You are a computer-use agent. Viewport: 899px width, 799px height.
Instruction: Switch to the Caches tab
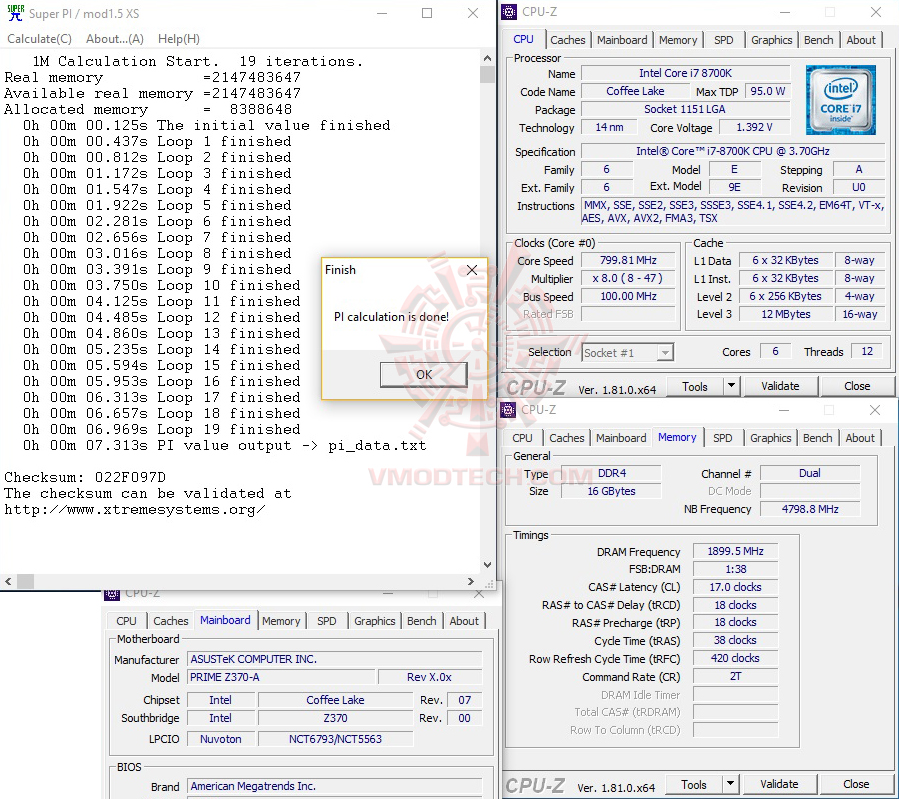click(x=568, y=39)
